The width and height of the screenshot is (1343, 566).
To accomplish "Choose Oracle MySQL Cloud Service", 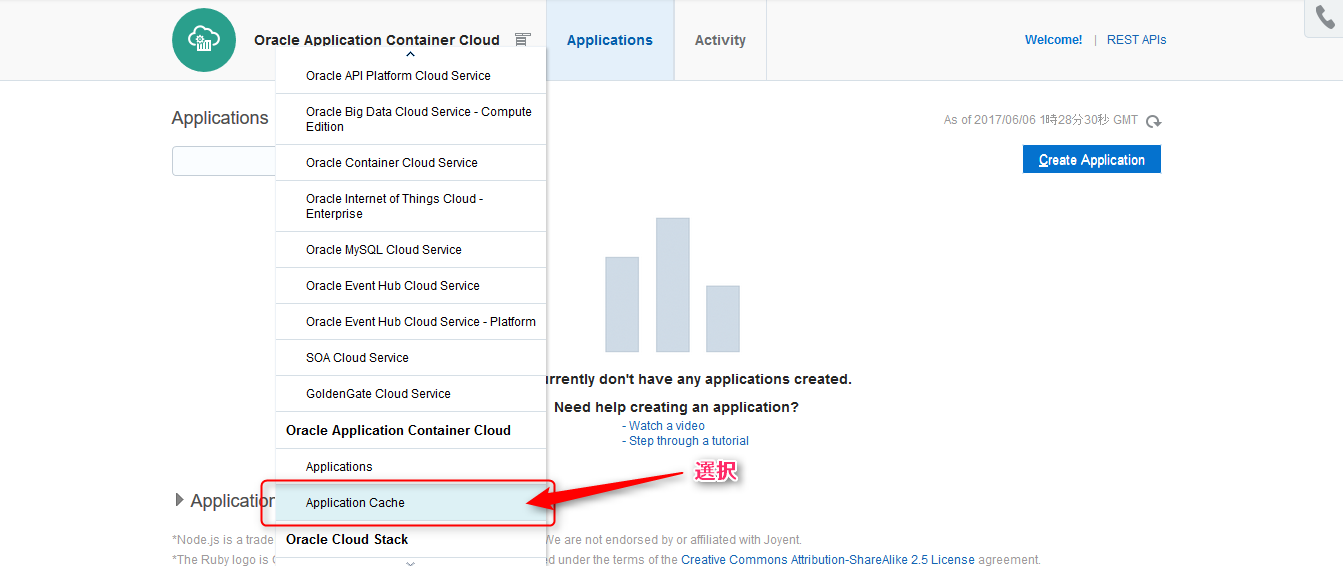I will point(411,250).
